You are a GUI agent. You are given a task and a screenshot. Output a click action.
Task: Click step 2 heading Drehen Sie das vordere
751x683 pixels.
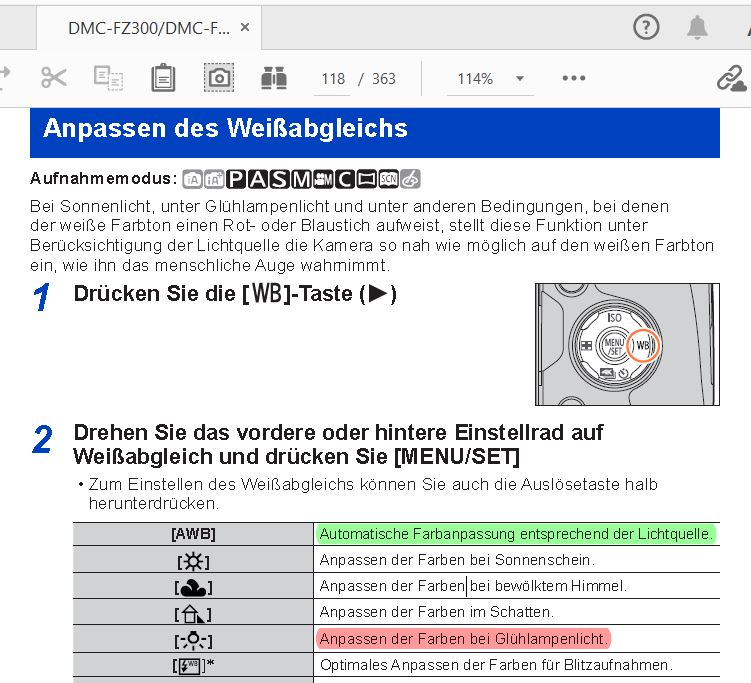pyautogui.click(x=338, y=444)
